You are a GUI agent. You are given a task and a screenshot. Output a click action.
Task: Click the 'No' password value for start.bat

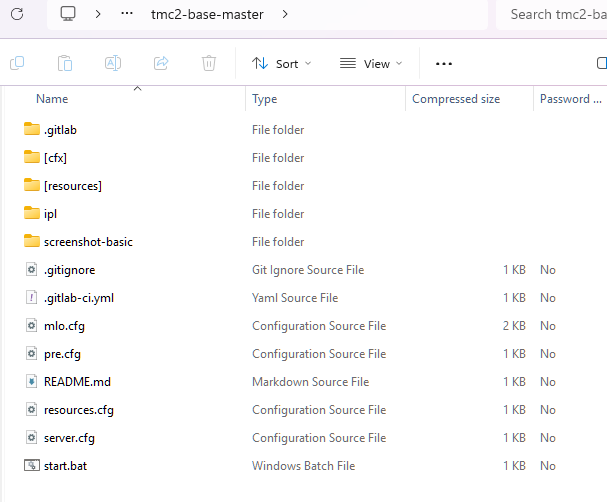point(548,466)
